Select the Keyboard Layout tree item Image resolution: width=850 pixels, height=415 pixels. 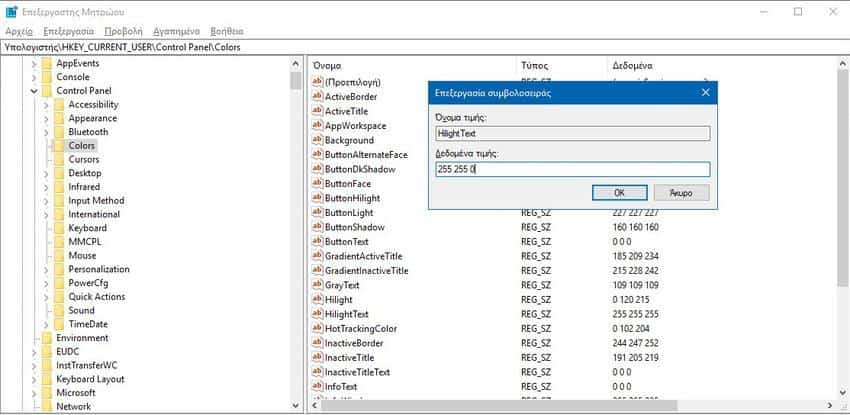coord(90,379)
